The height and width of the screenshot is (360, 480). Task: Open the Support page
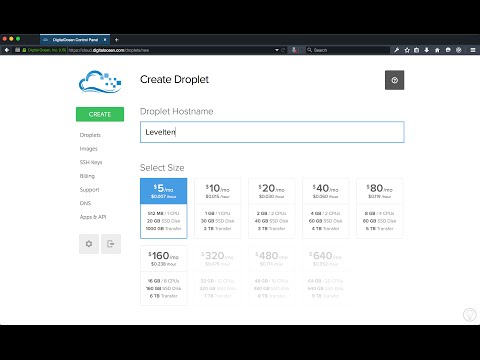[89, 190]
